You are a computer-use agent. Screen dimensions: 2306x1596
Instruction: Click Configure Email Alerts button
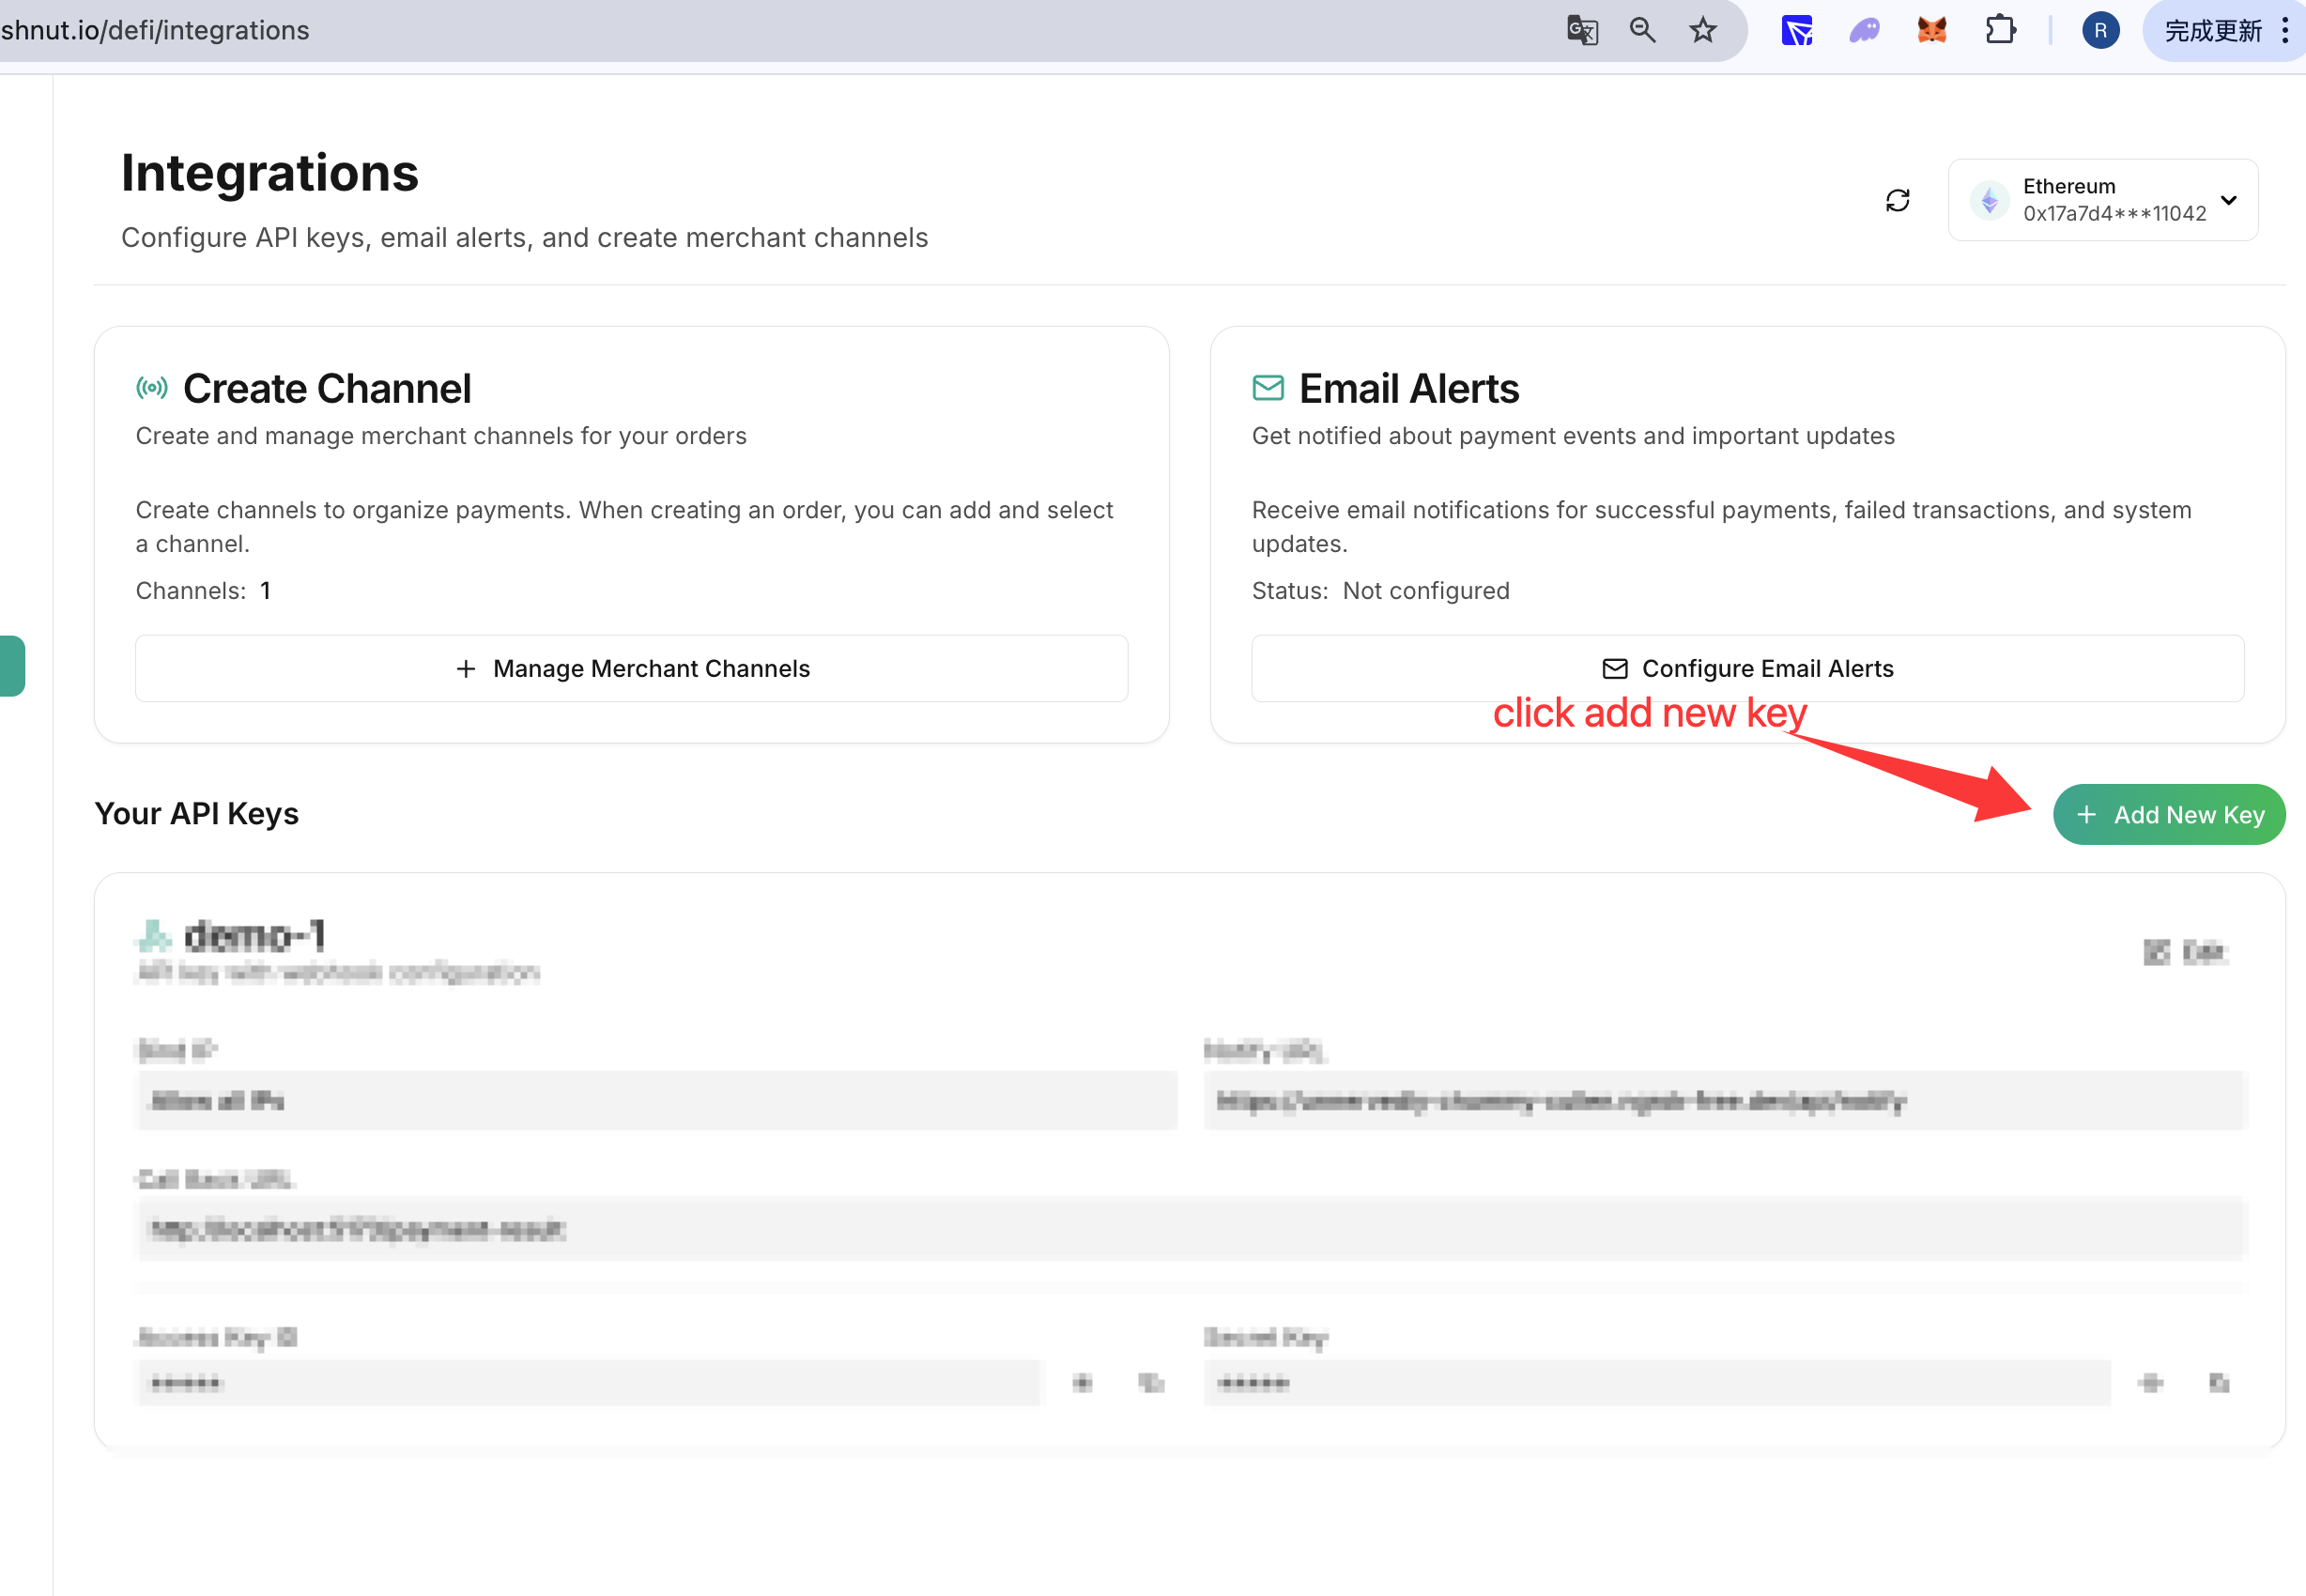click(x=1747, y=668)
